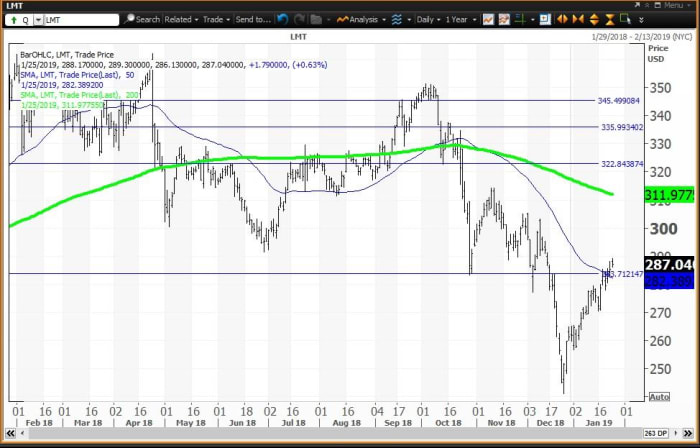Click the 322.843874 level label

click(622, 164)
